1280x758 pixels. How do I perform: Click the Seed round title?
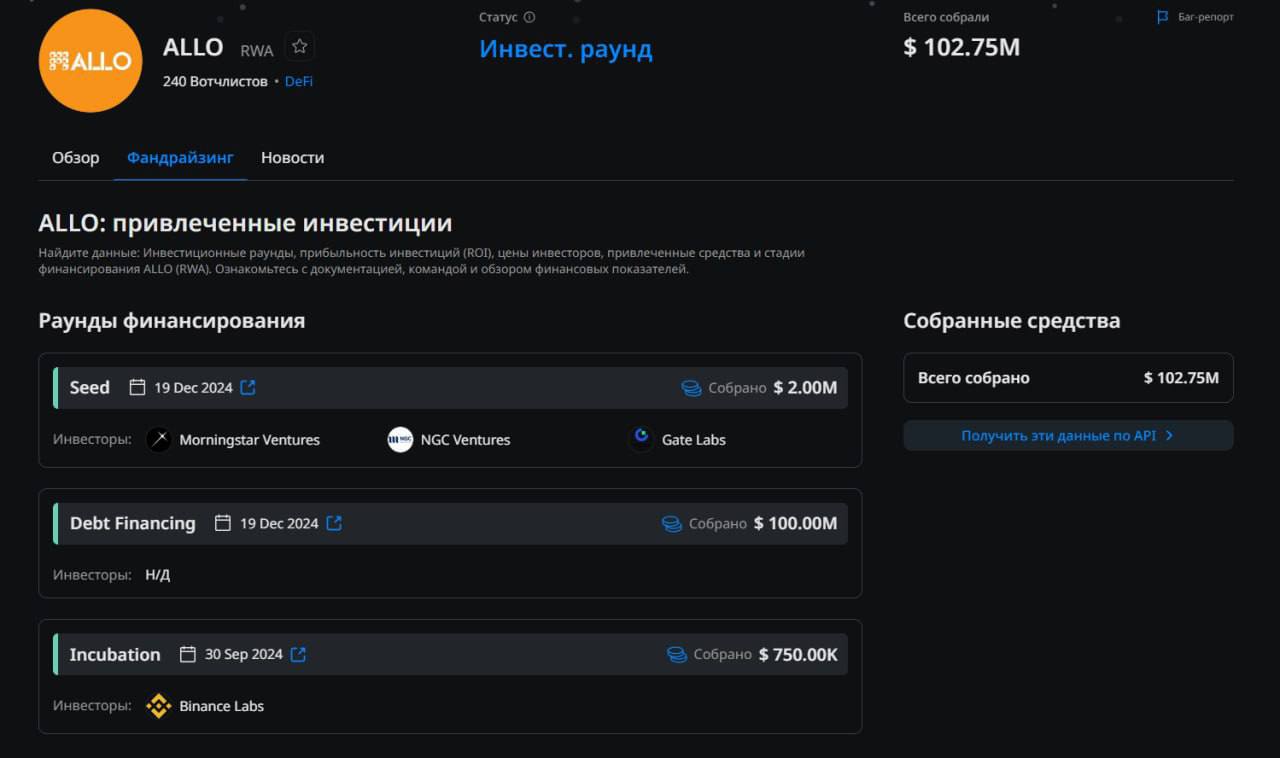click(89, 387)
